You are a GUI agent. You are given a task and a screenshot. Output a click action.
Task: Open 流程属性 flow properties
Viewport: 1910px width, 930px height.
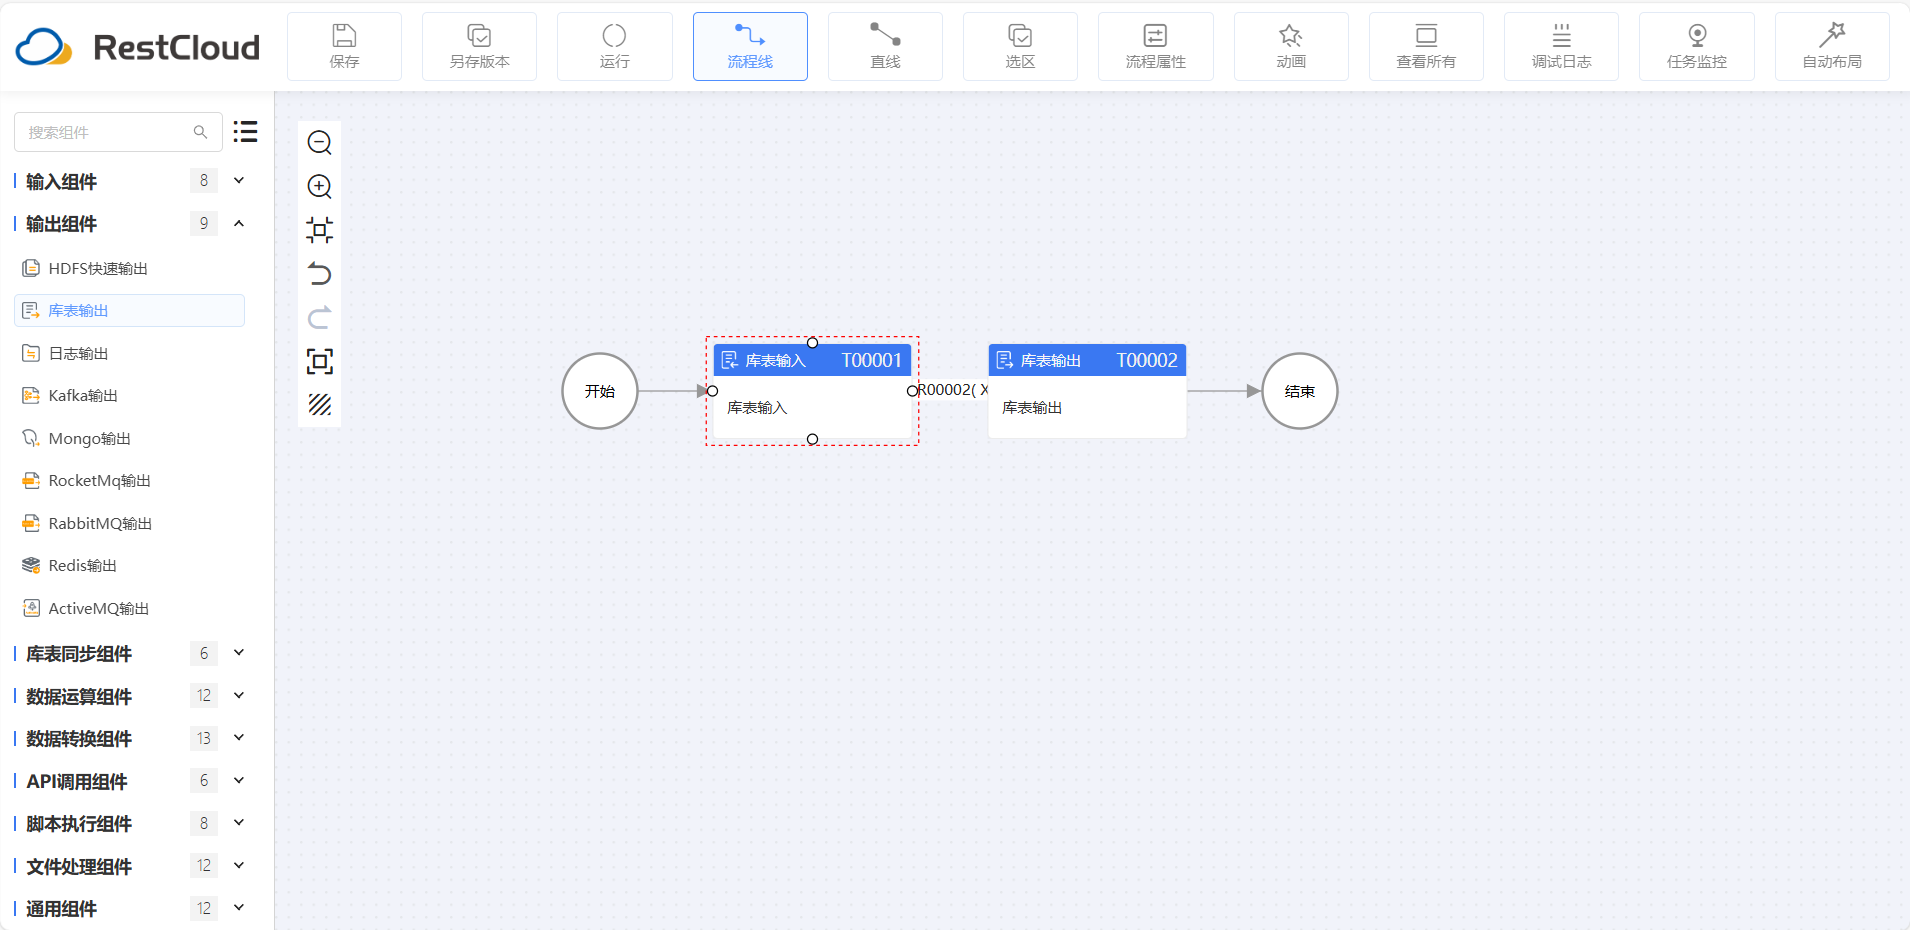[1155, 47]
